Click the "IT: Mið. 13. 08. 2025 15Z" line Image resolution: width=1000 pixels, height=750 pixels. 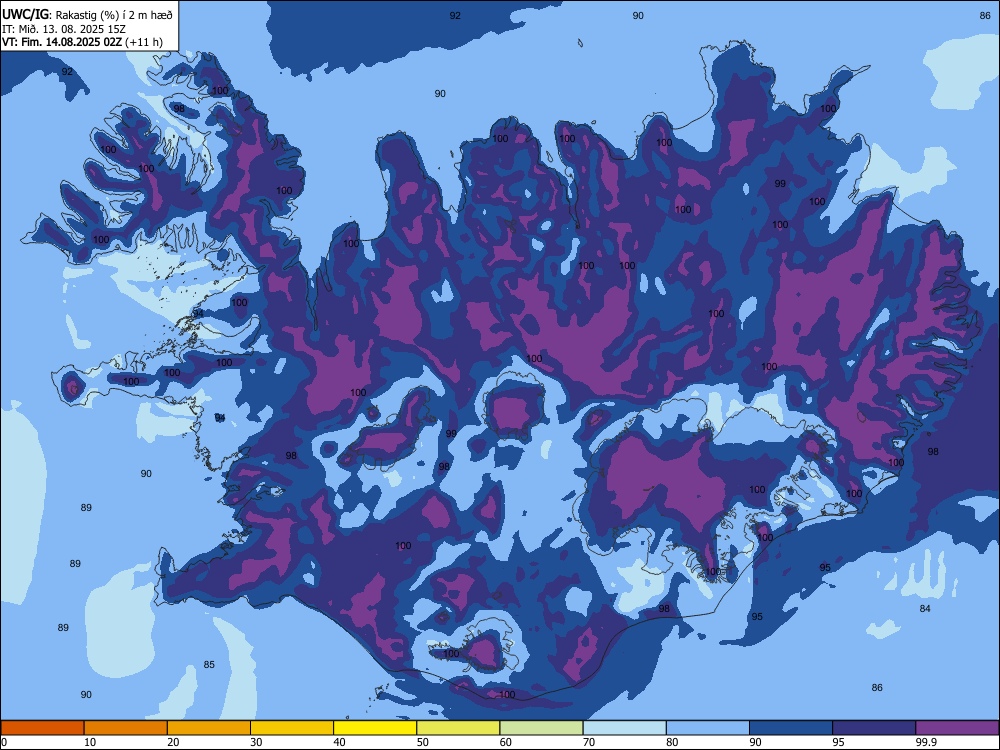64,29
